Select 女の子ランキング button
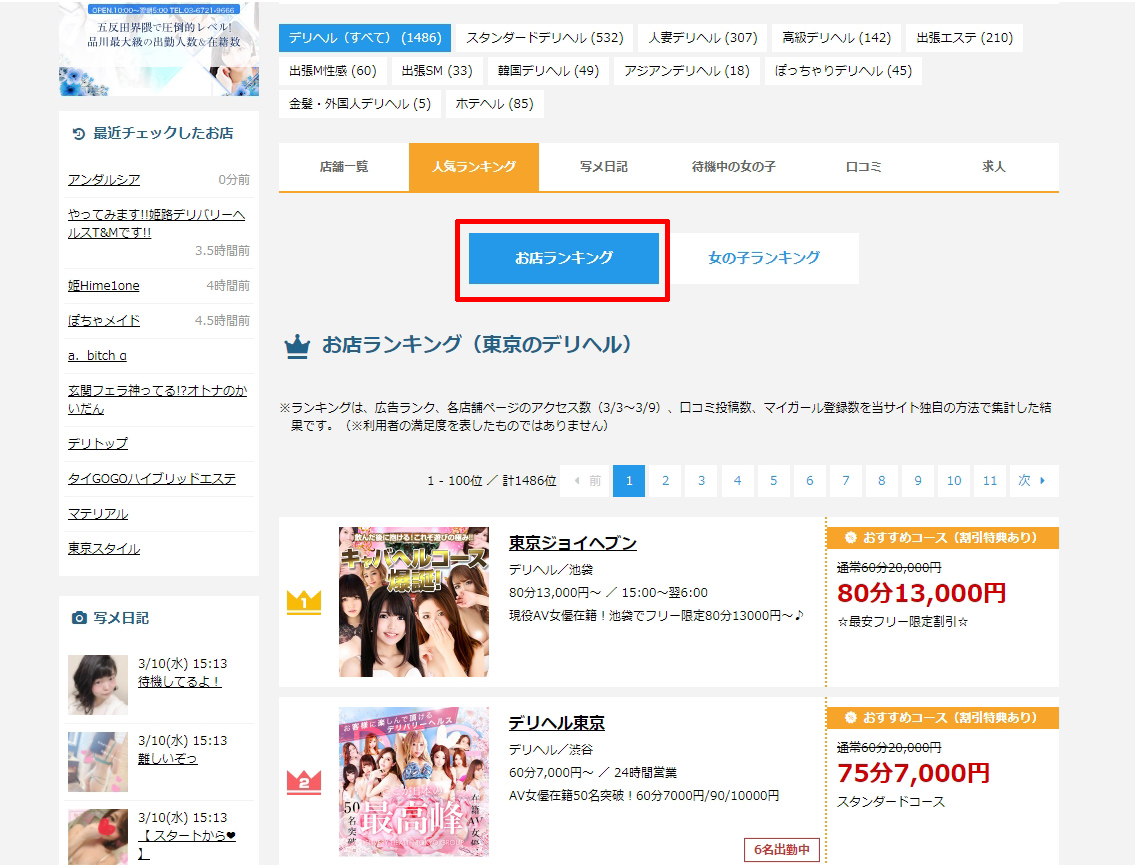 pyautogui.click(x=764, y=258)
